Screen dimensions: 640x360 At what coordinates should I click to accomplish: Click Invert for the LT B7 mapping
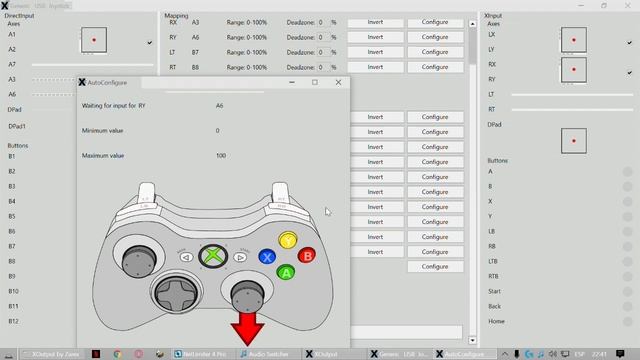tap(375, 52)
